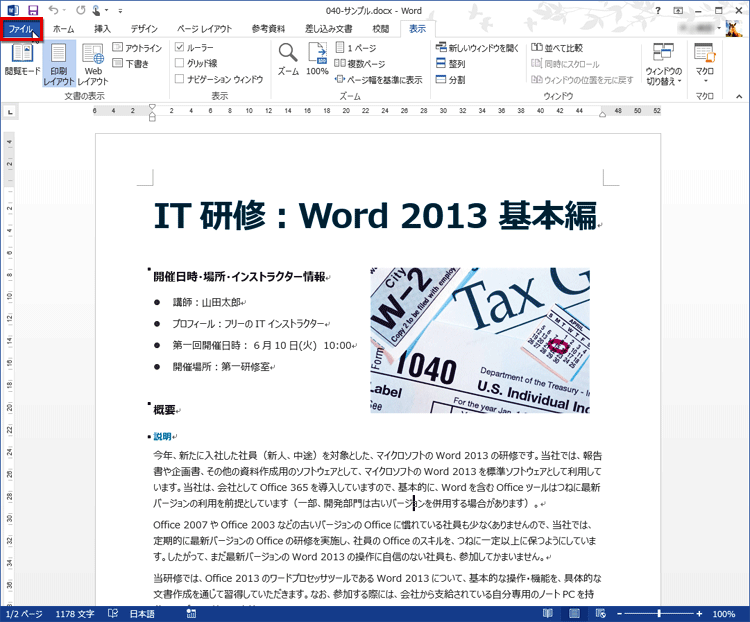Click 並べて比較 button
This screenshot has height=622, width=750.
tap(557, 47)
